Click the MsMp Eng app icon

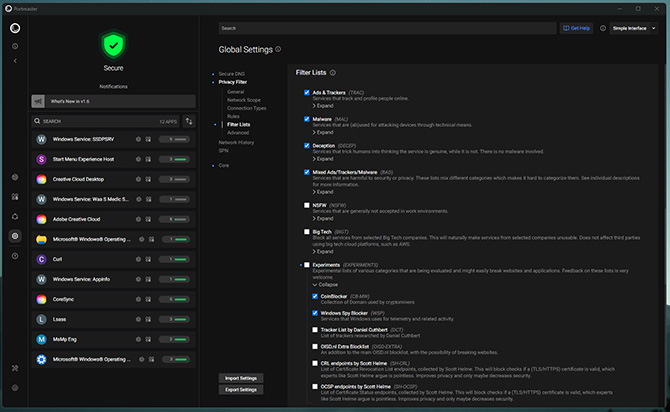41,339
